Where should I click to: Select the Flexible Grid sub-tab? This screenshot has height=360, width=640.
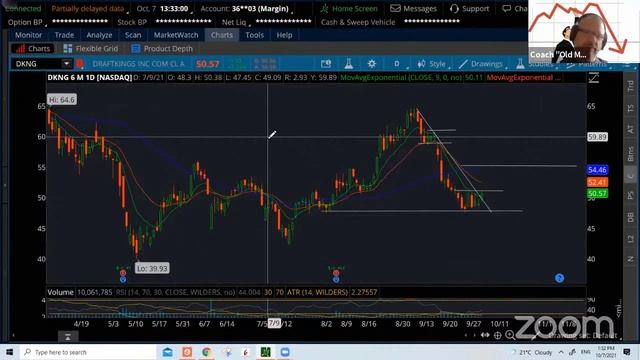click(91, 49)
